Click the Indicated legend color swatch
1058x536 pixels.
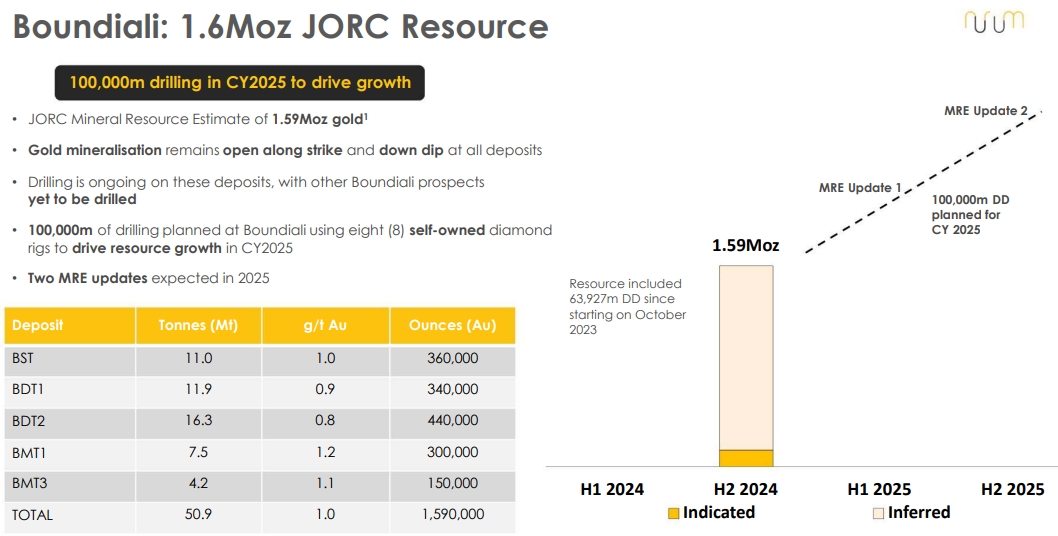[x=673, y=514]
